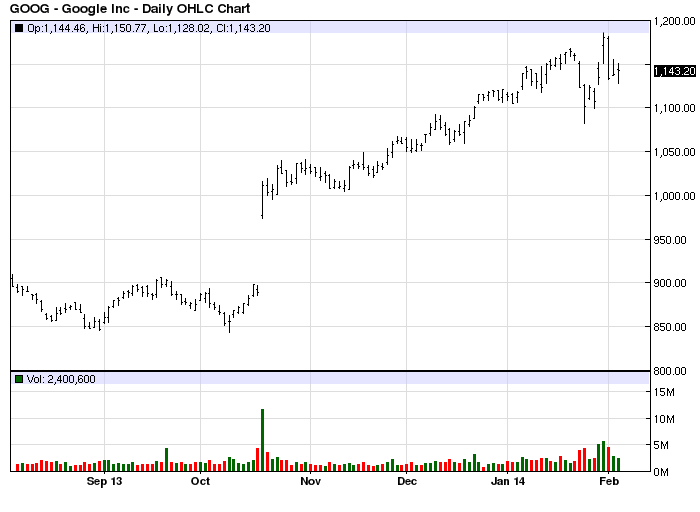Click the 'Feb' date axis label
Viewport: 700px width, 512px height.
[x=609, y=481]
